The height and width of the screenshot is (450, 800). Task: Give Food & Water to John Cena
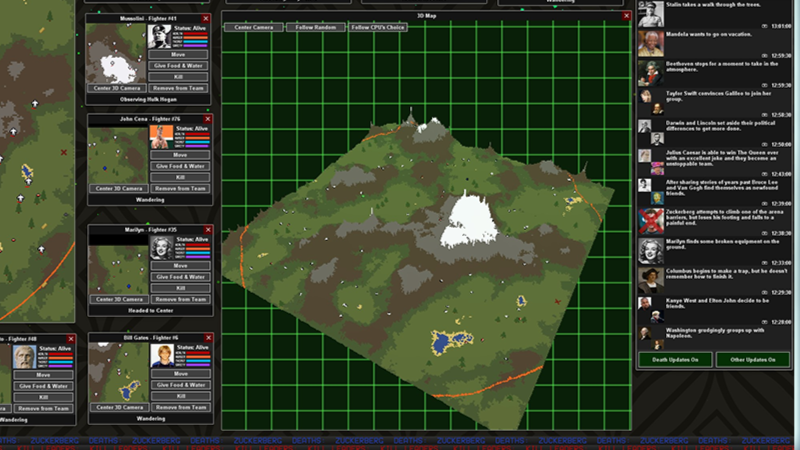click(x=180, y=166)
